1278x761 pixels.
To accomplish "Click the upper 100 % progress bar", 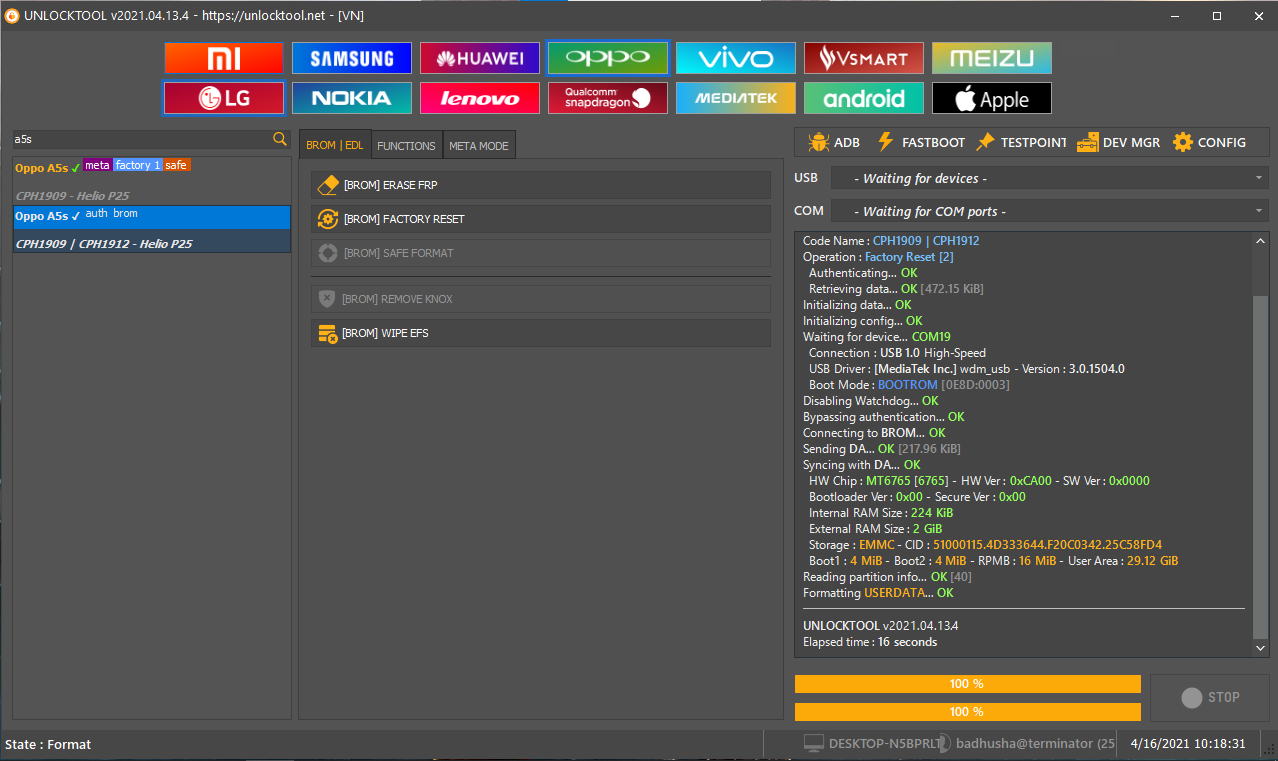I will pos(967,684).
